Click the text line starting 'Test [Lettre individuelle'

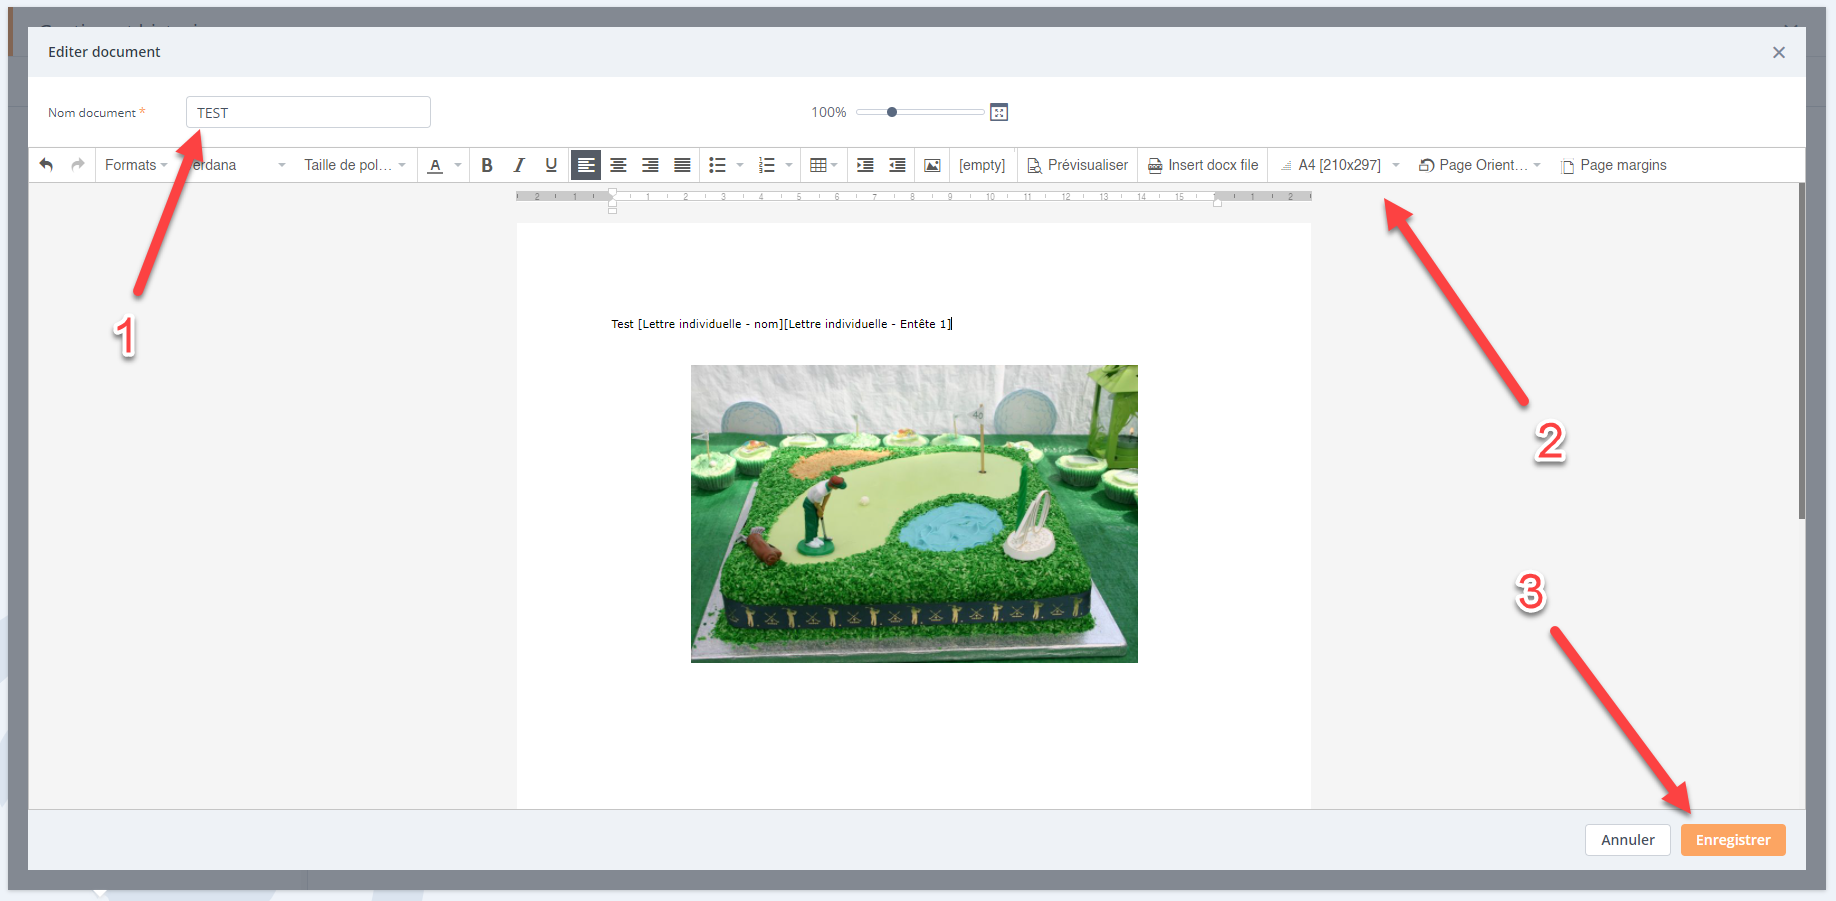click(782, 324)
